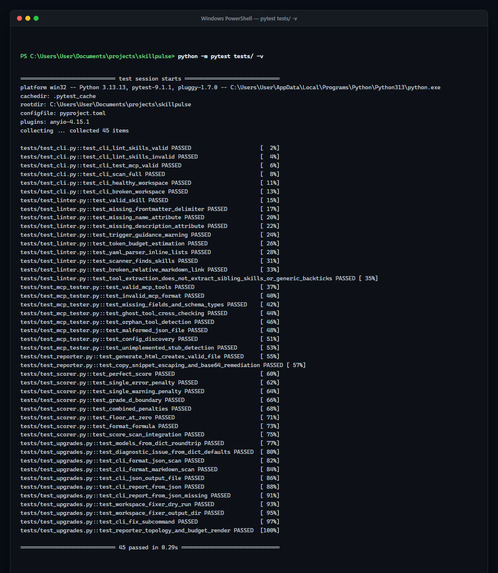498x573 pixels.
Task: Click the test_cli_format_markdown_scan line
Action: tap(150, 470)
